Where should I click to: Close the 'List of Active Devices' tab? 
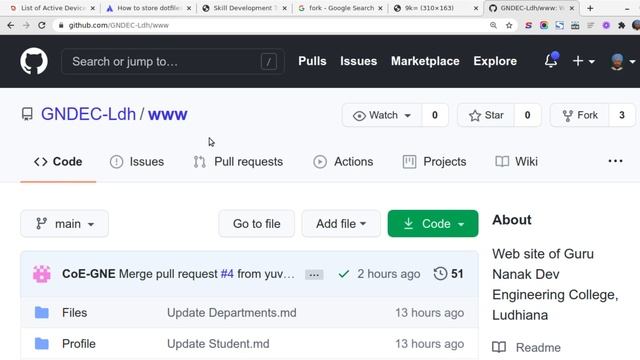pos(93,8)
